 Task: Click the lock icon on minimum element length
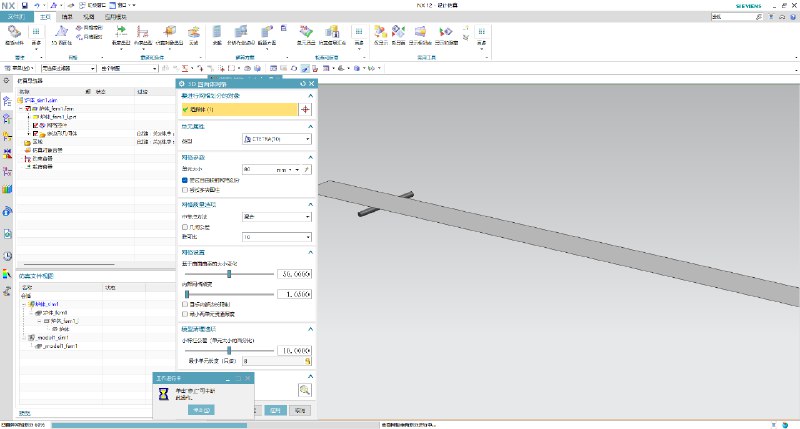(x=308, y=361)
